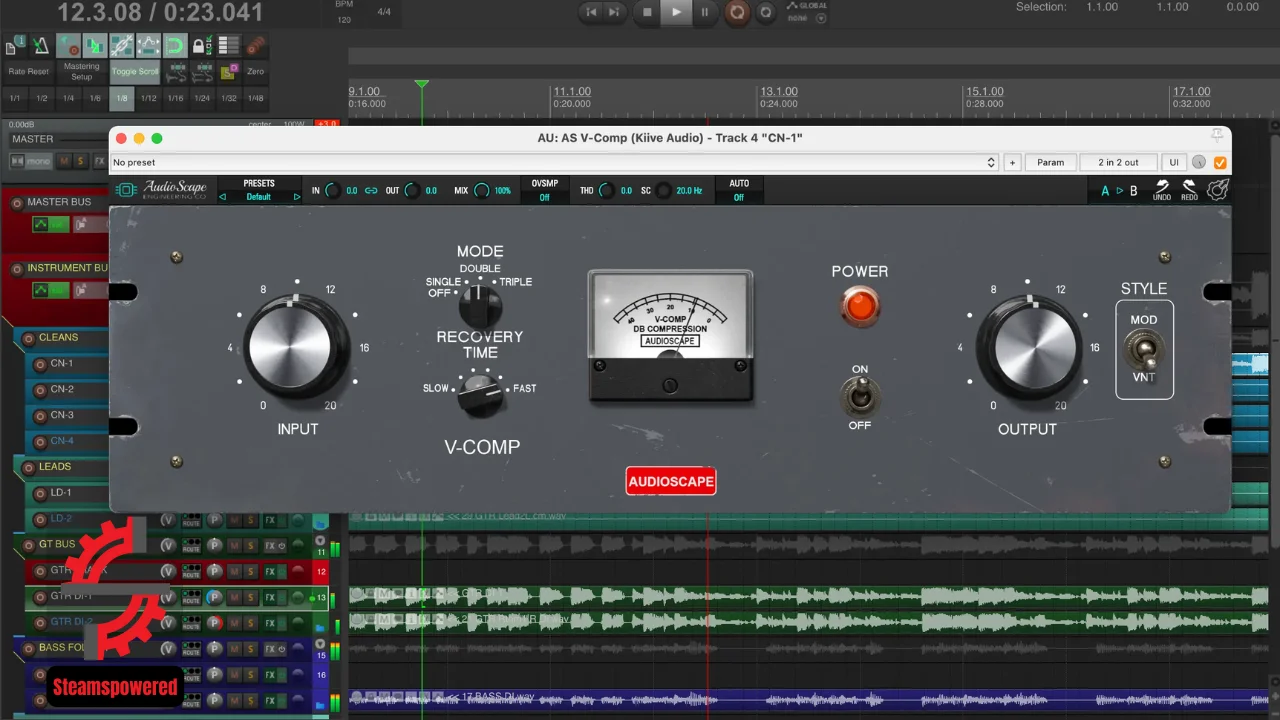Image resolution: width=1280 pixels, height=720 pixels.
Task: Click the Play button in transport
Action: coord(676,11)
